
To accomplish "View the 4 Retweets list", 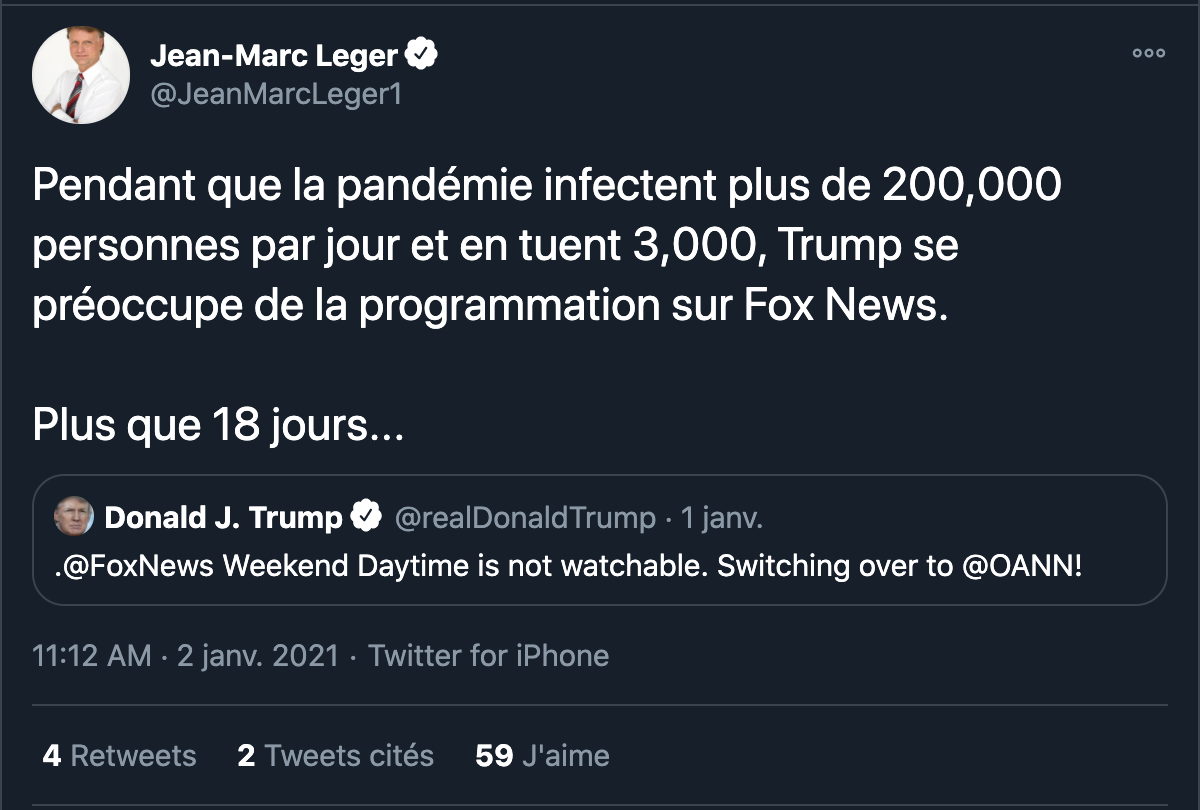I will pyautogui.click(x=119, y=755).
